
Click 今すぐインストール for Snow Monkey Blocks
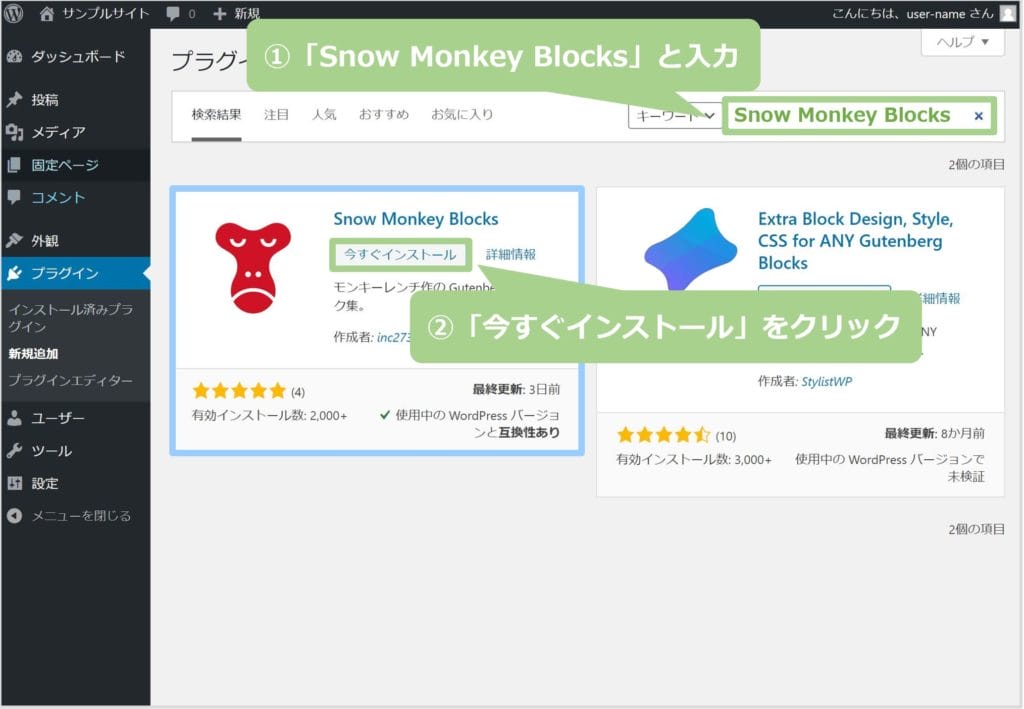[x=400, y=255]
